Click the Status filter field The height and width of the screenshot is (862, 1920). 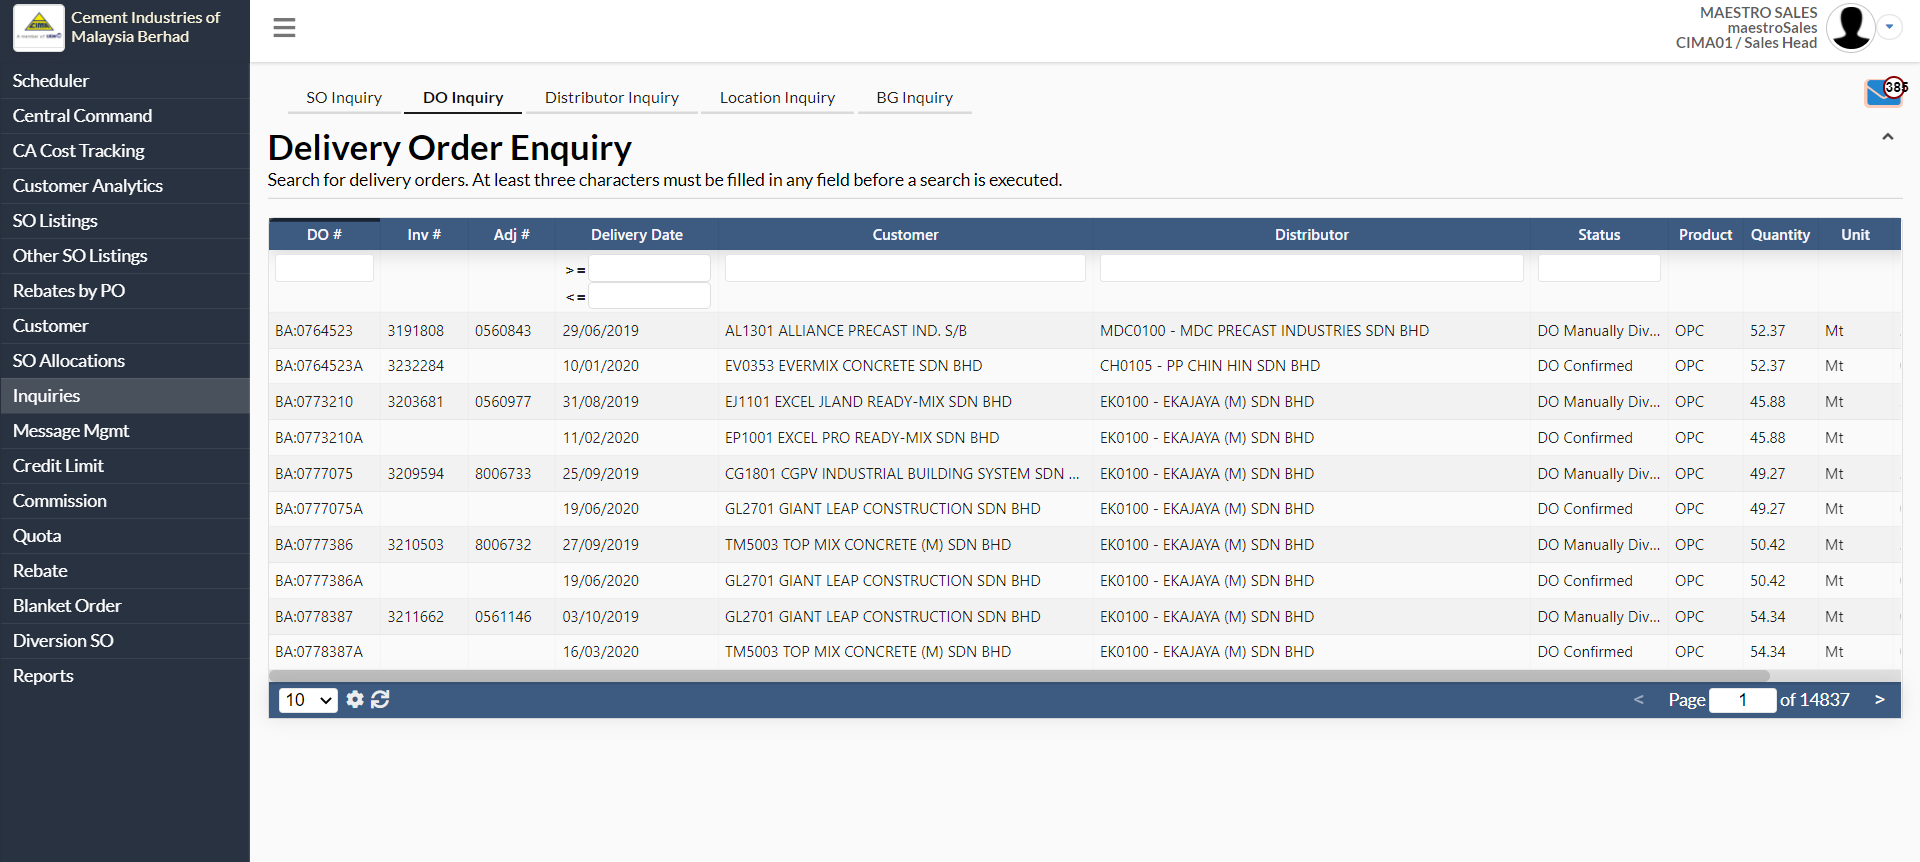tap(1599, 268)
